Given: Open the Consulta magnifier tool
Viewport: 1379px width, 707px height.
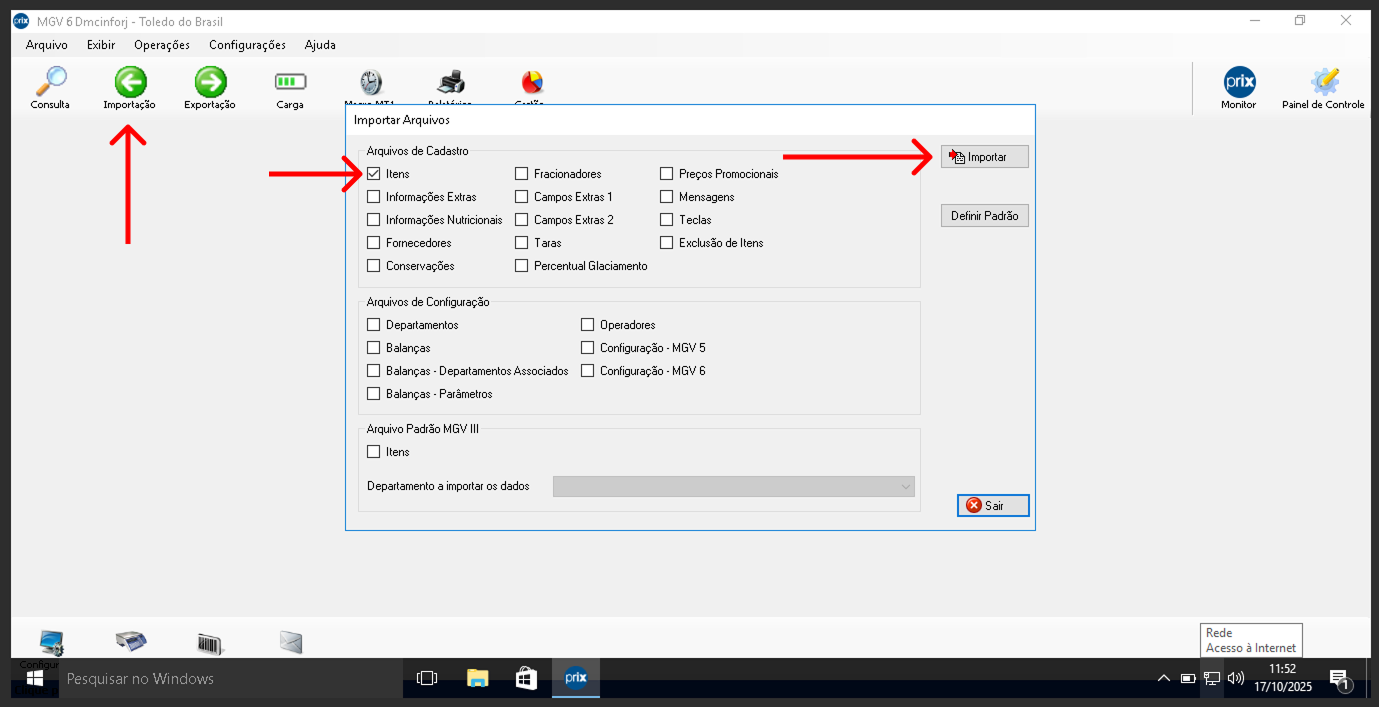Looking at the screenshot, I should (50, 83).
